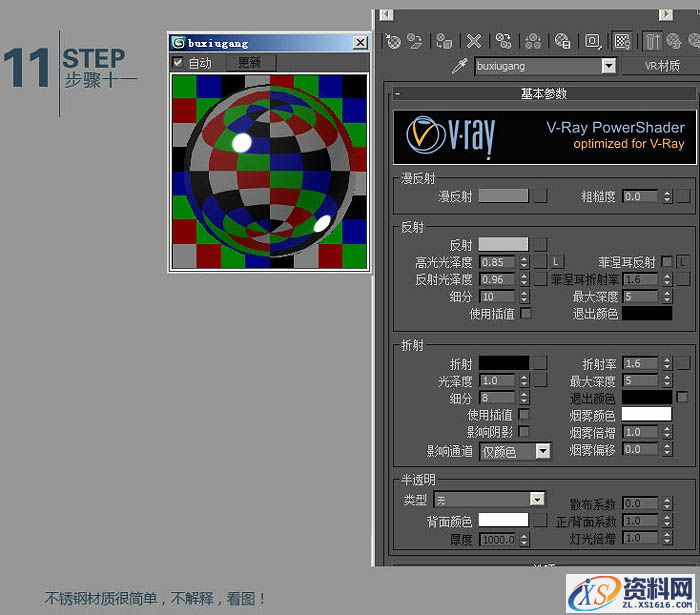Click the 反射 最大深度 value field
The image size is (700, 615).
pos(640,296)
